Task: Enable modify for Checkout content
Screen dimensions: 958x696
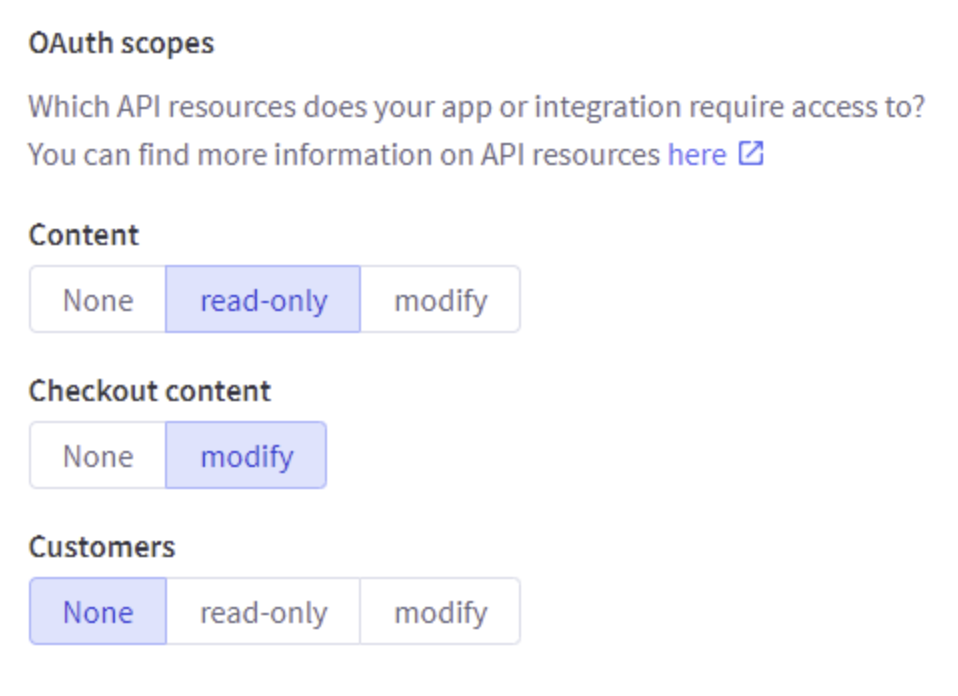Action: 246,455
